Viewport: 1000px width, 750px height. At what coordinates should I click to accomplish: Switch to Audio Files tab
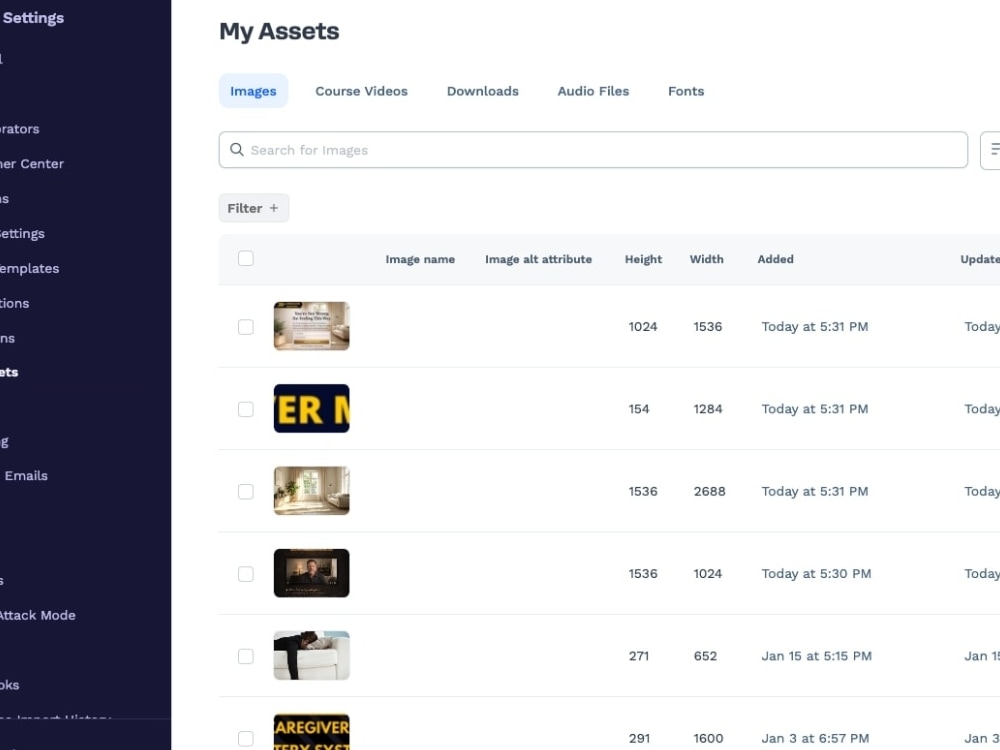tap(593, 91)
